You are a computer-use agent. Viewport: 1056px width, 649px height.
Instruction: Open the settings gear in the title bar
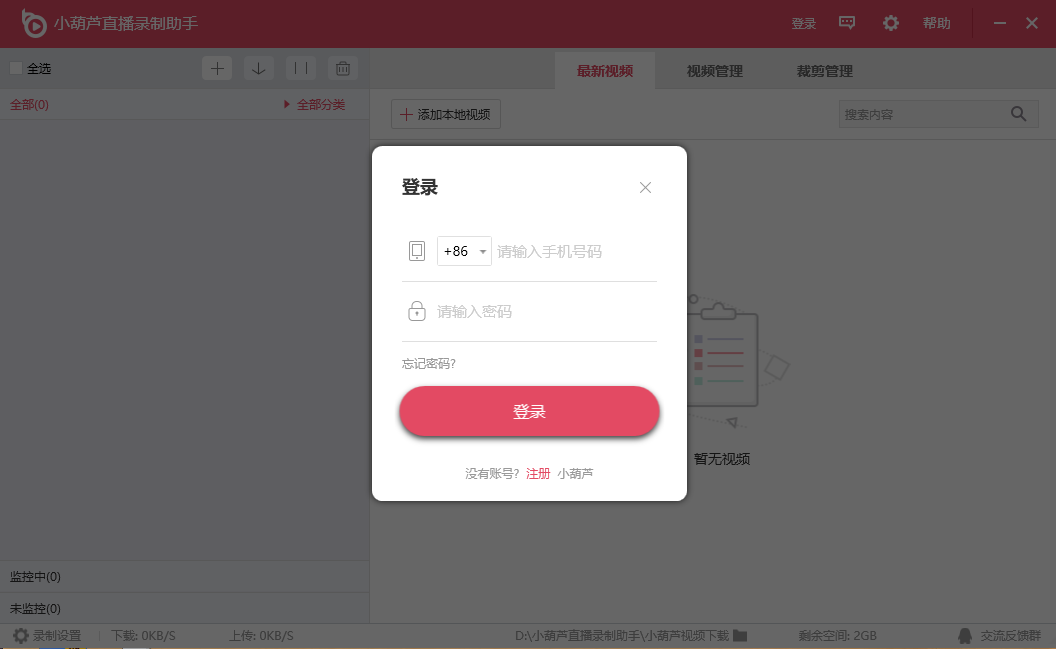pyautogui.click(x=890, y=23)
